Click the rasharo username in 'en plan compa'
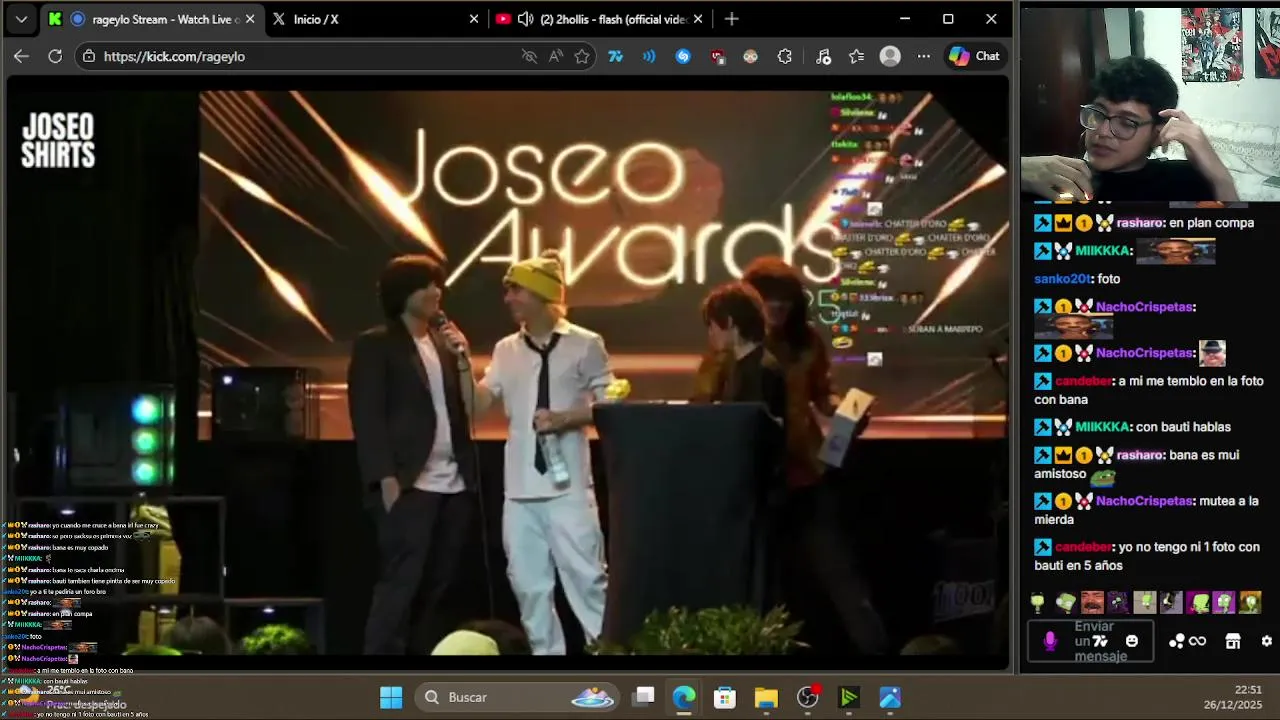Screen dimensions: 1280x720 [1139, 223]
